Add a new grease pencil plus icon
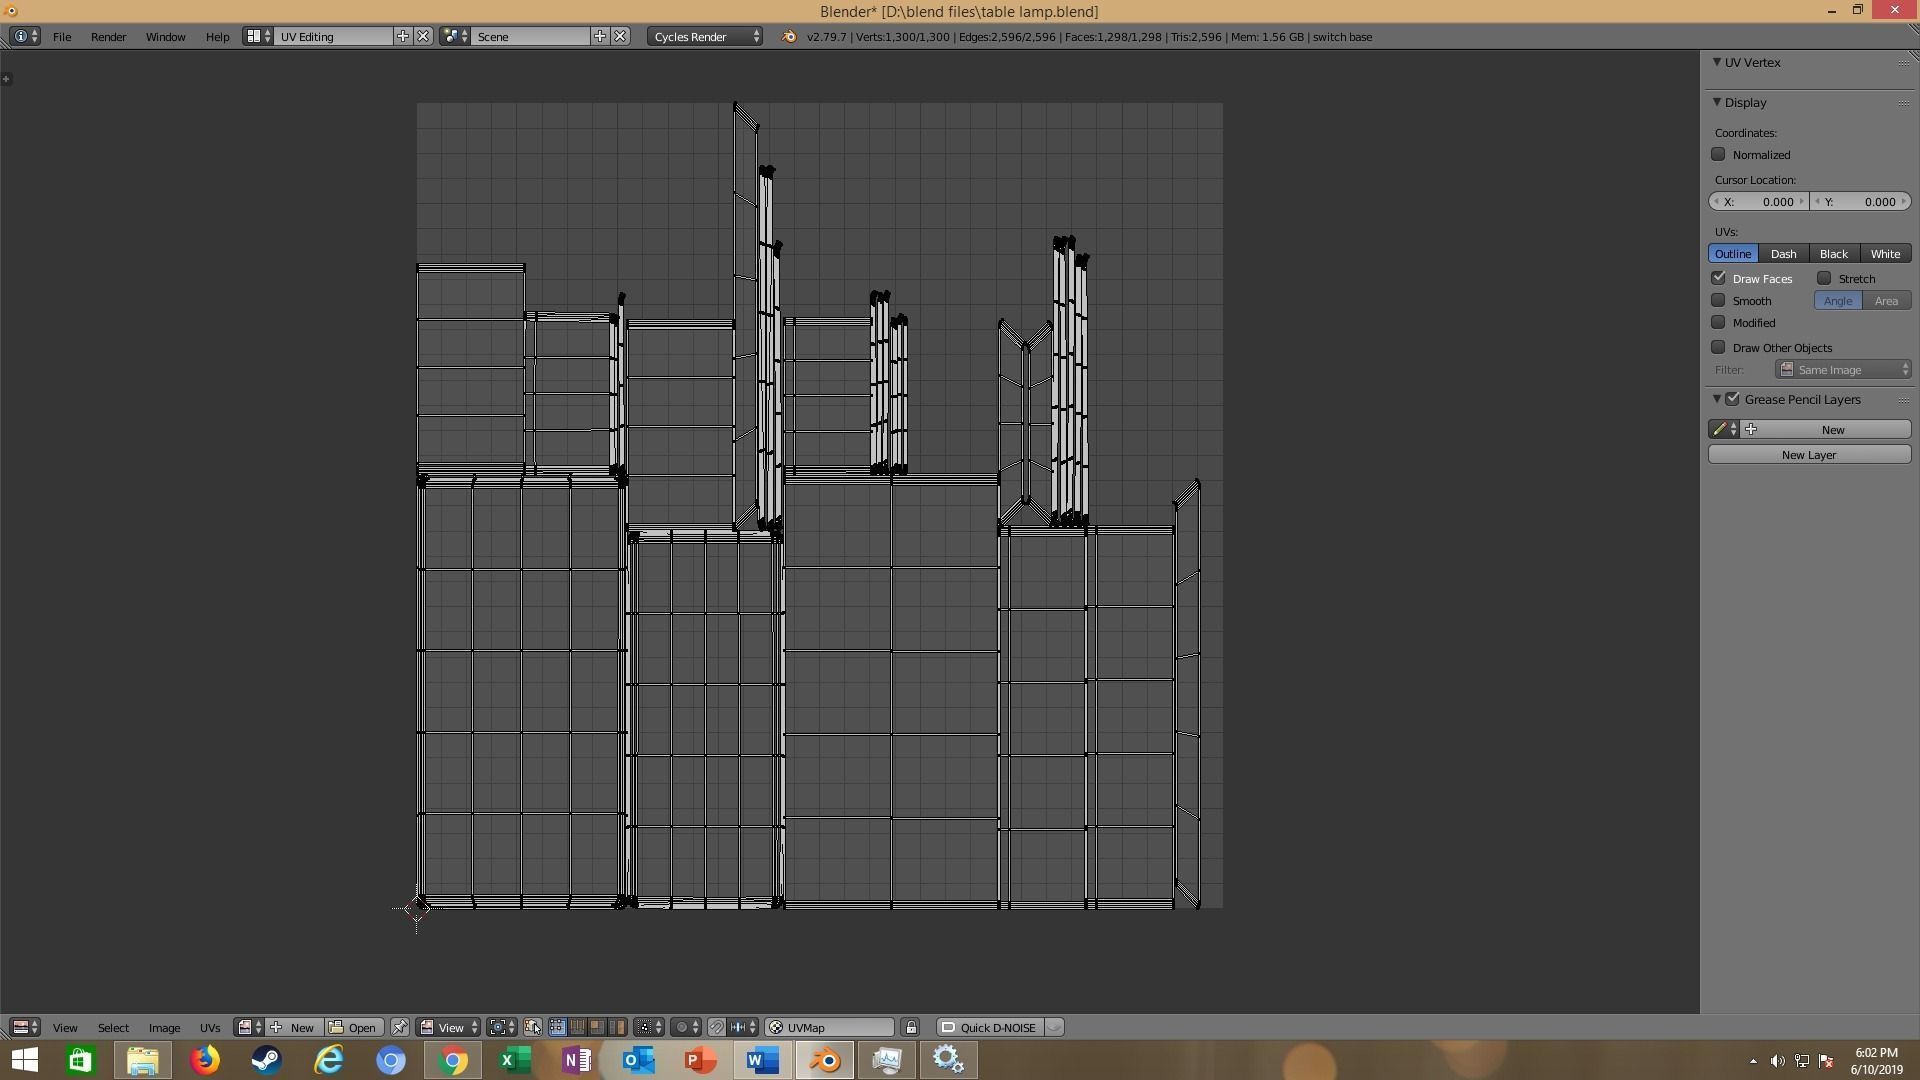This screenshot has width=1920, height=1080. pyautogui.click(x=1751, y=429)
